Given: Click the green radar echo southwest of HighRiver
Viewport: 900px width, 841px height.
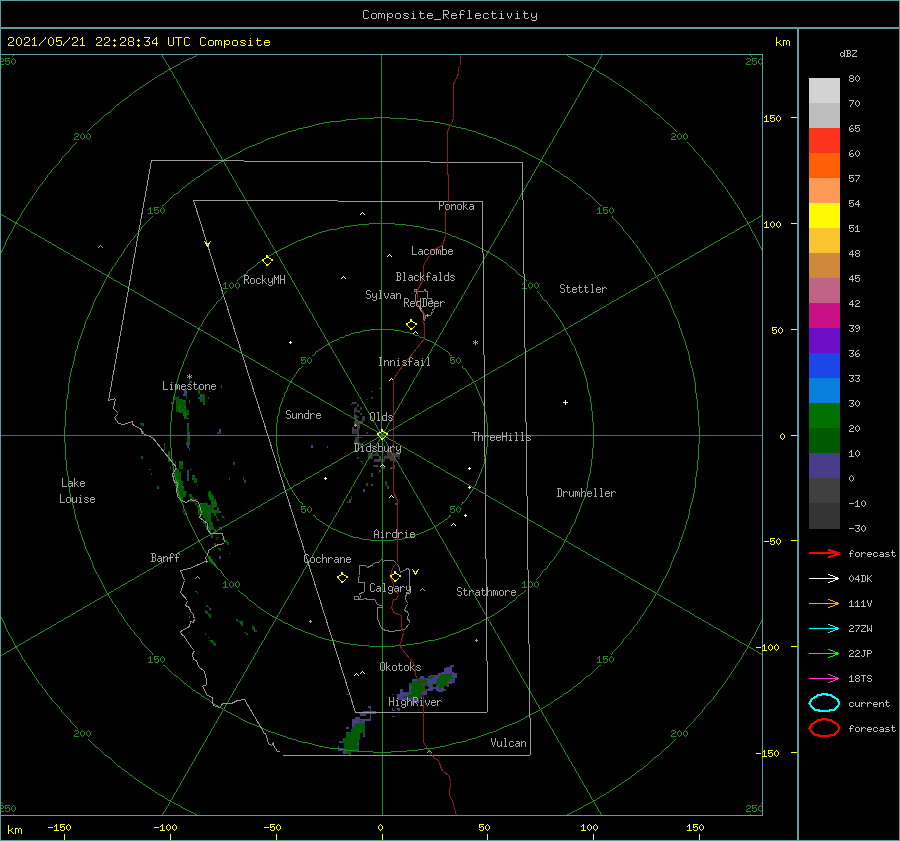Looking at the screenshot, I should 355,736.
